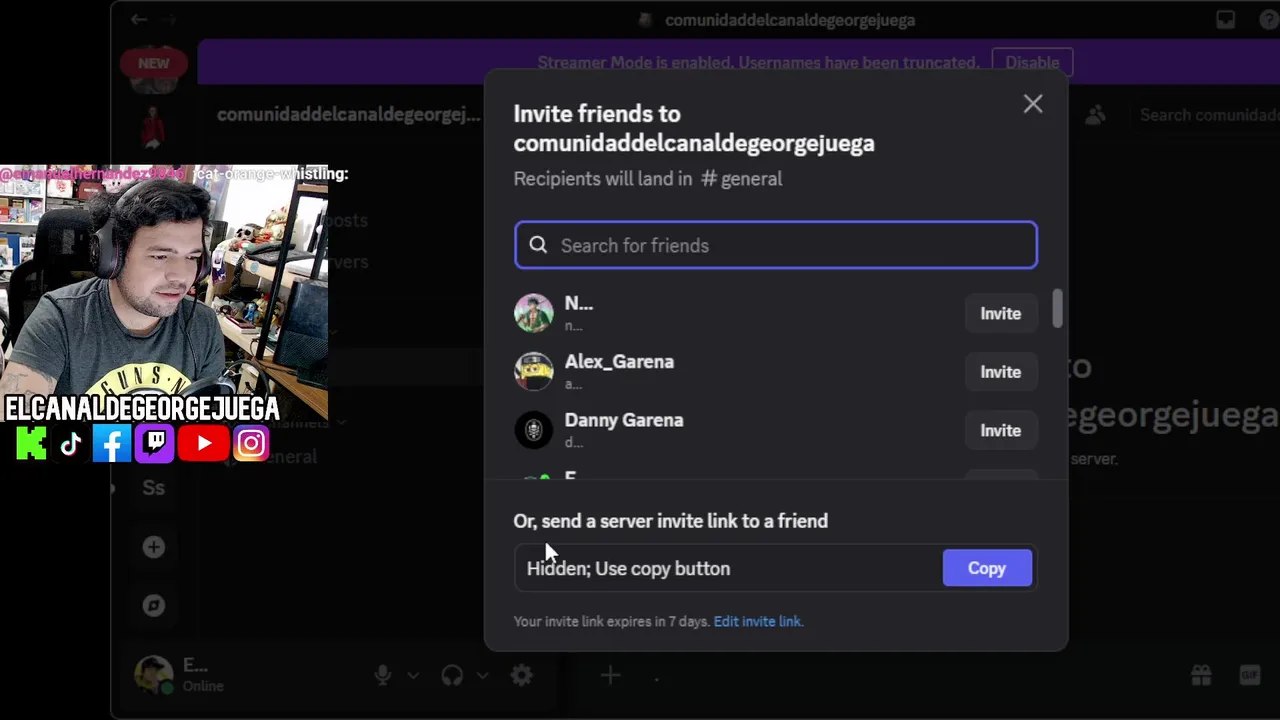Select the Ss server icon
Viewport: 1280px width, 720px height.
[153, 488]
